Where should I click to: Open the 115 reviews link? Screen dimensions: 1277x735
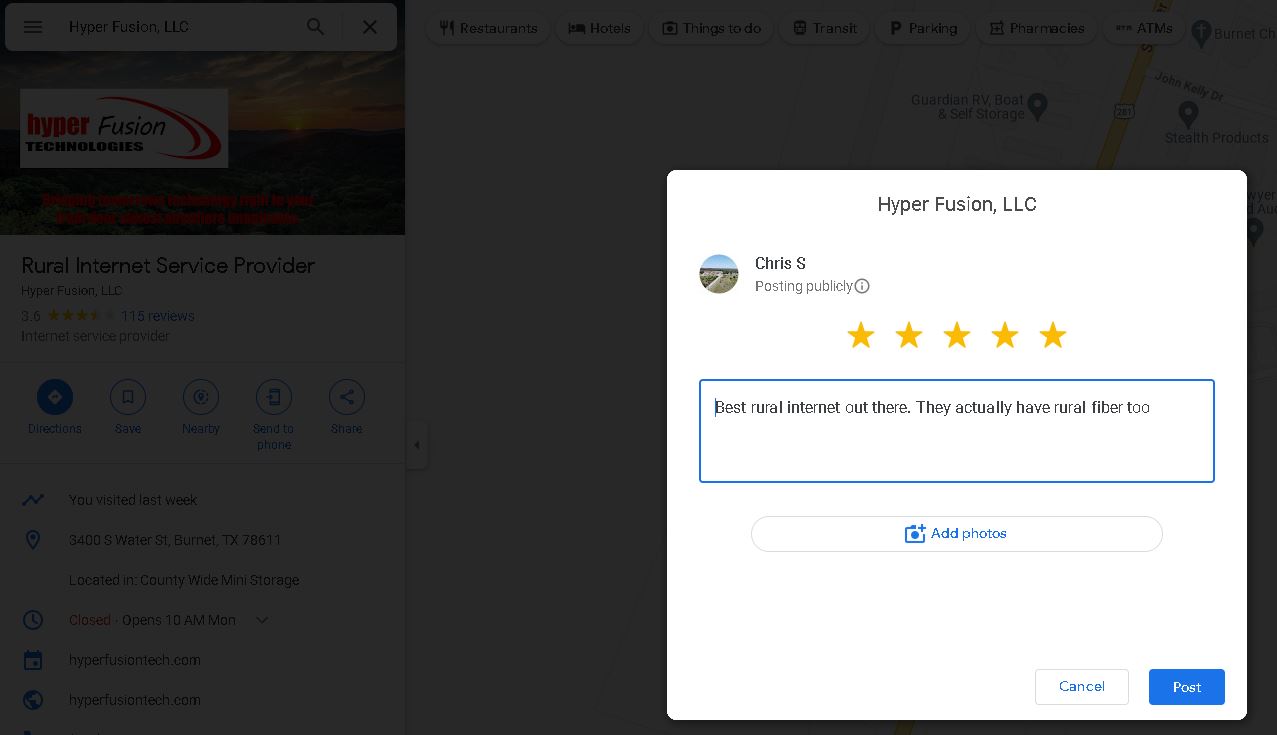coord(158,316)
